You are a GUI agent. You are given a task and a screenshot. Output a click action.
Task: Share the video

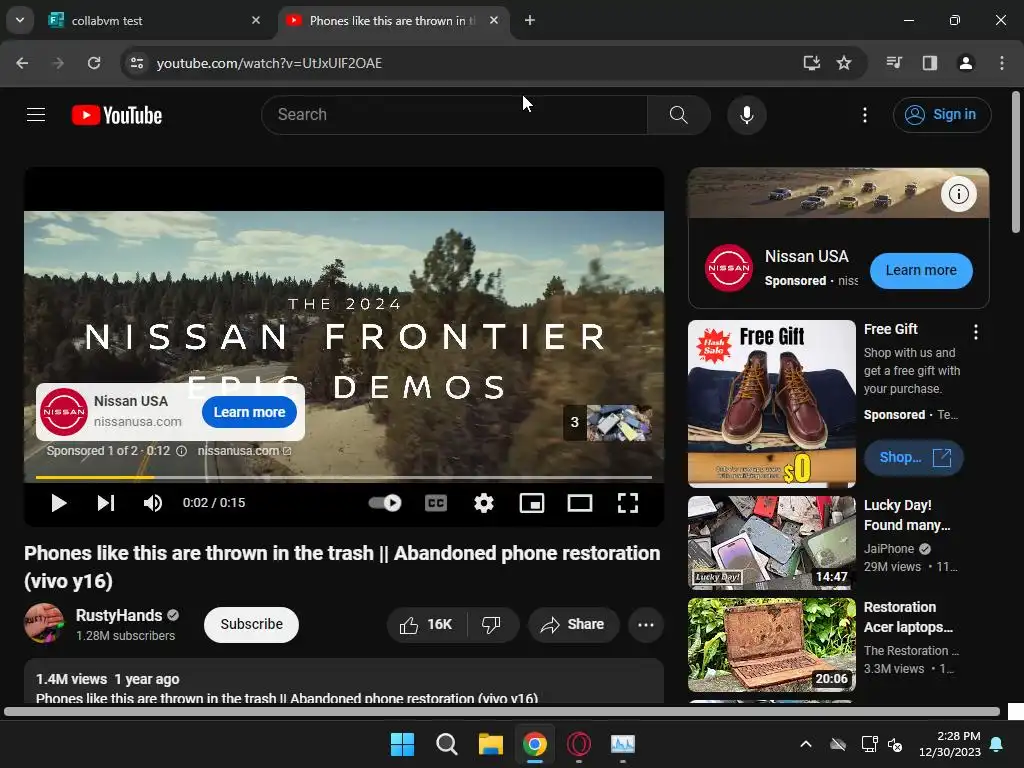click(573, 625)
